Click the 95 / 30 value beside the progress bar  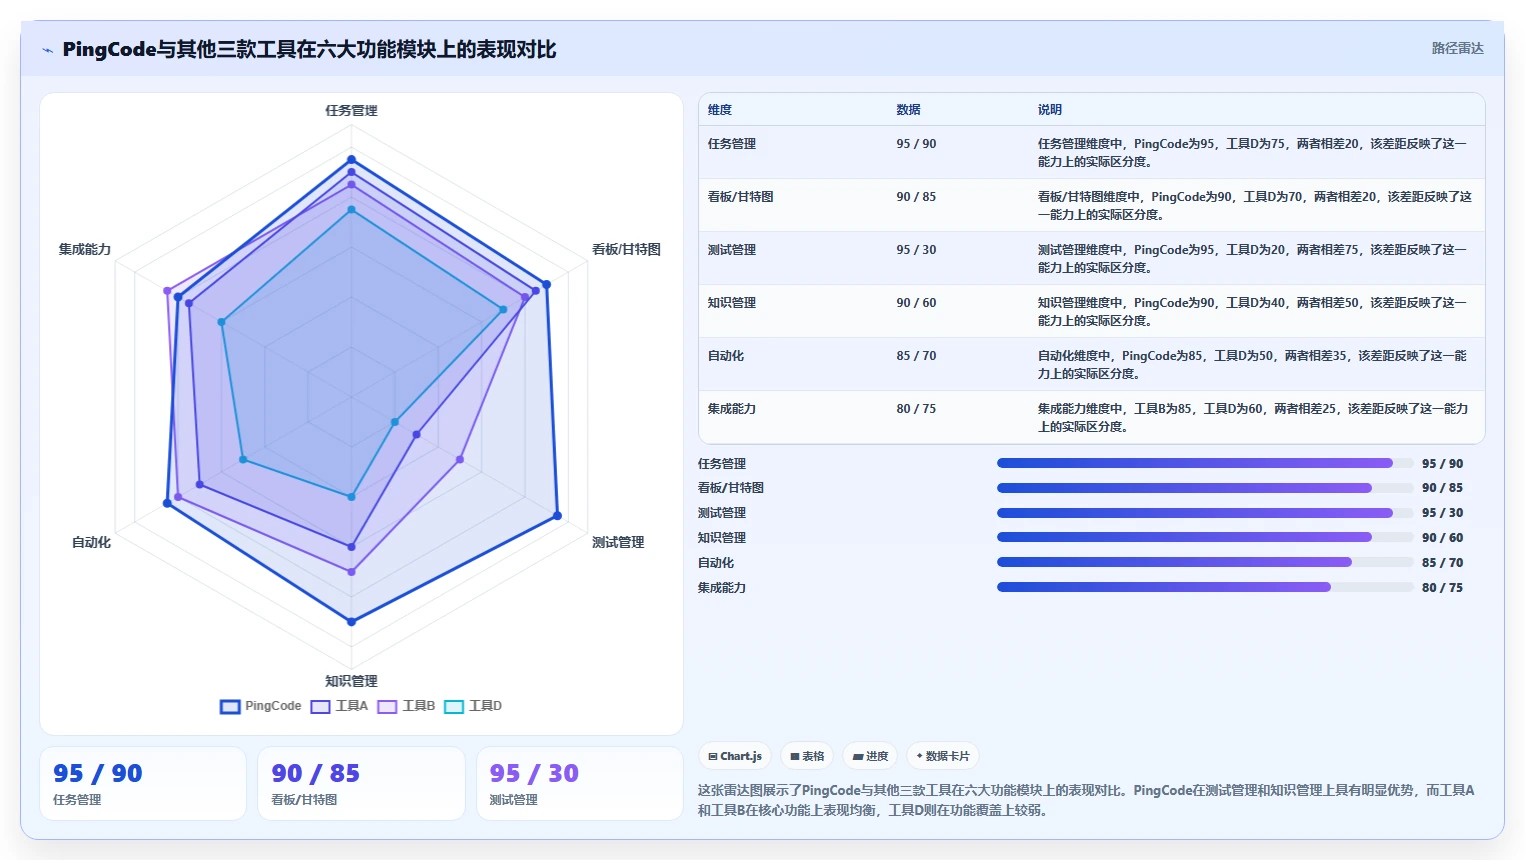click(x=1442, y=513)
